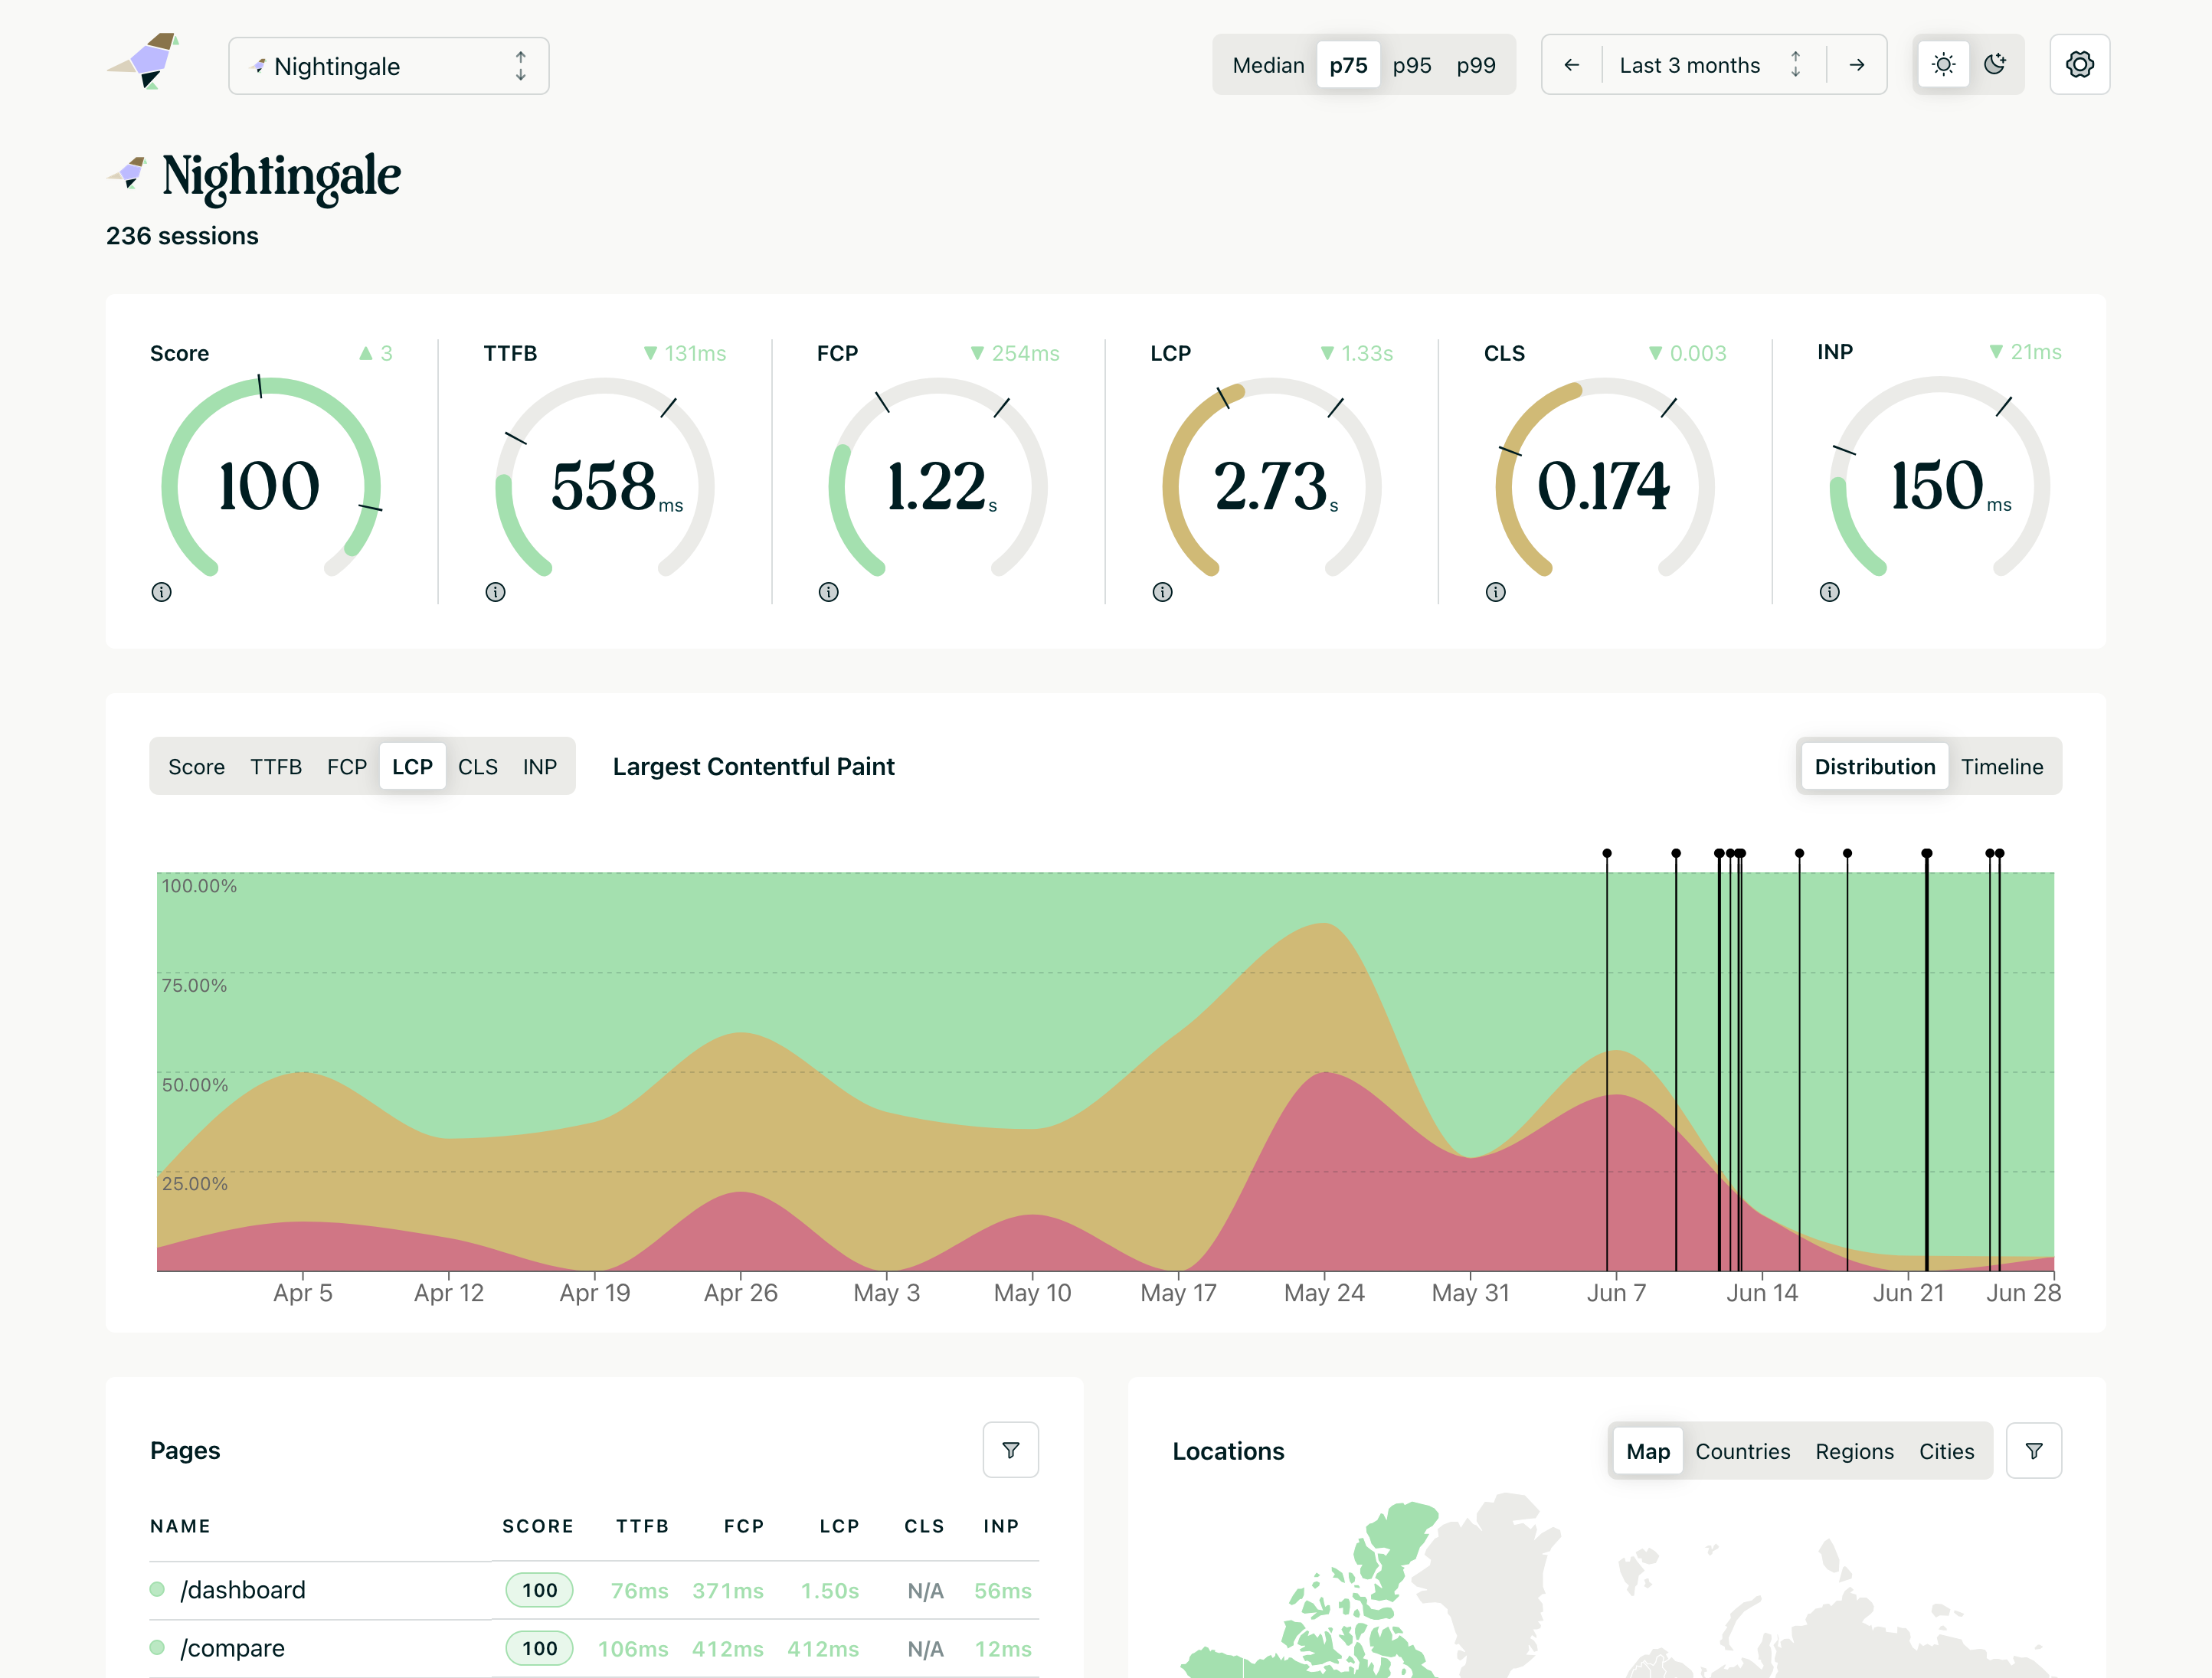Switch chart to the Score tab
This screenshot has height=1678, width=2212.
tap(196, 767)
